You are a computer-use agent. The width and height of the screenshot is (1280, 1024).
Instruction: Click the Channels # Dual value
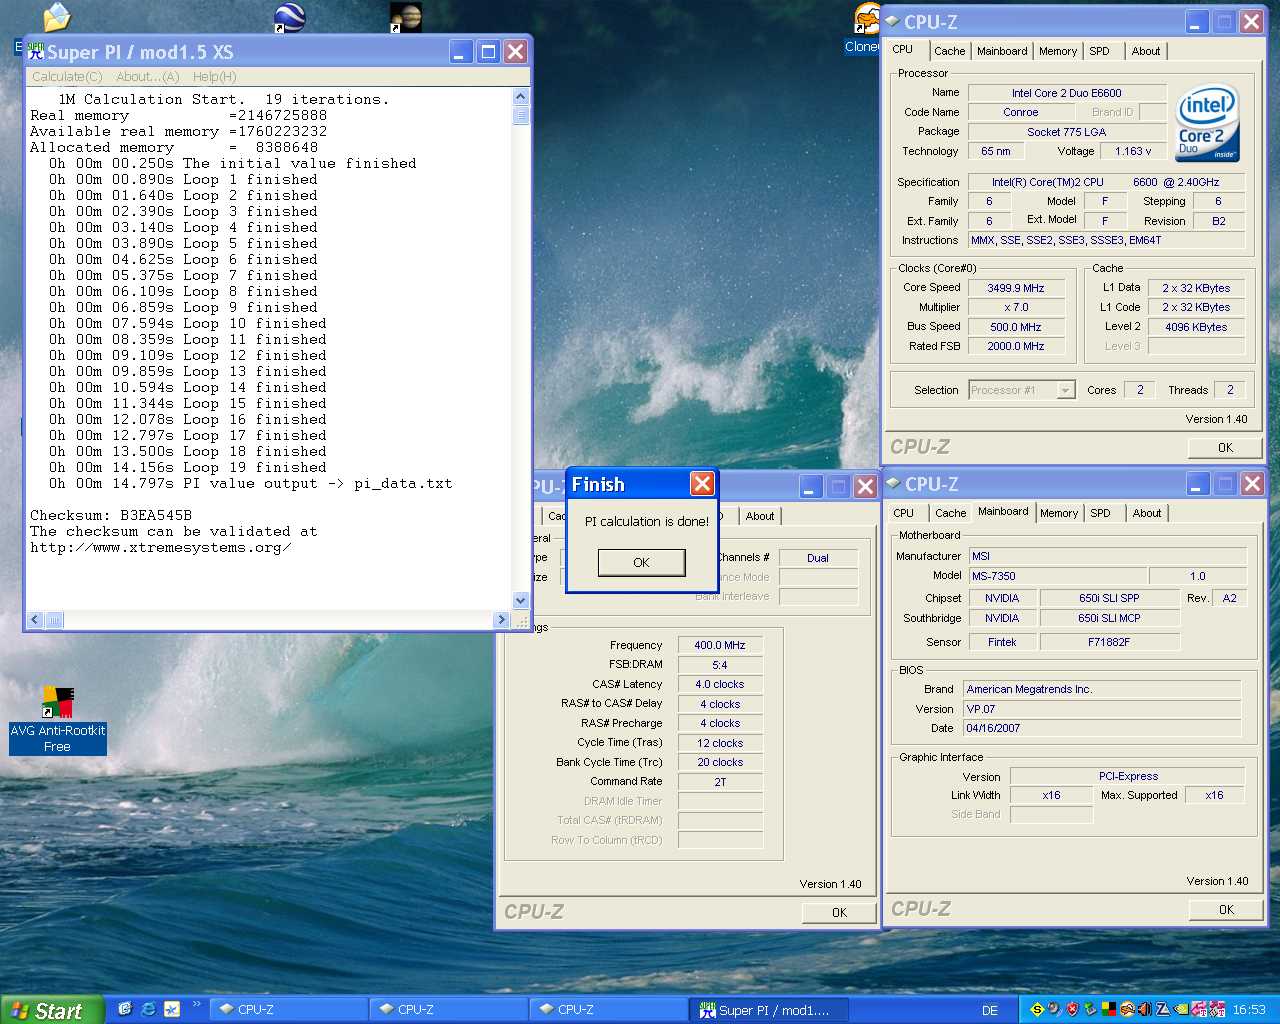818,558
